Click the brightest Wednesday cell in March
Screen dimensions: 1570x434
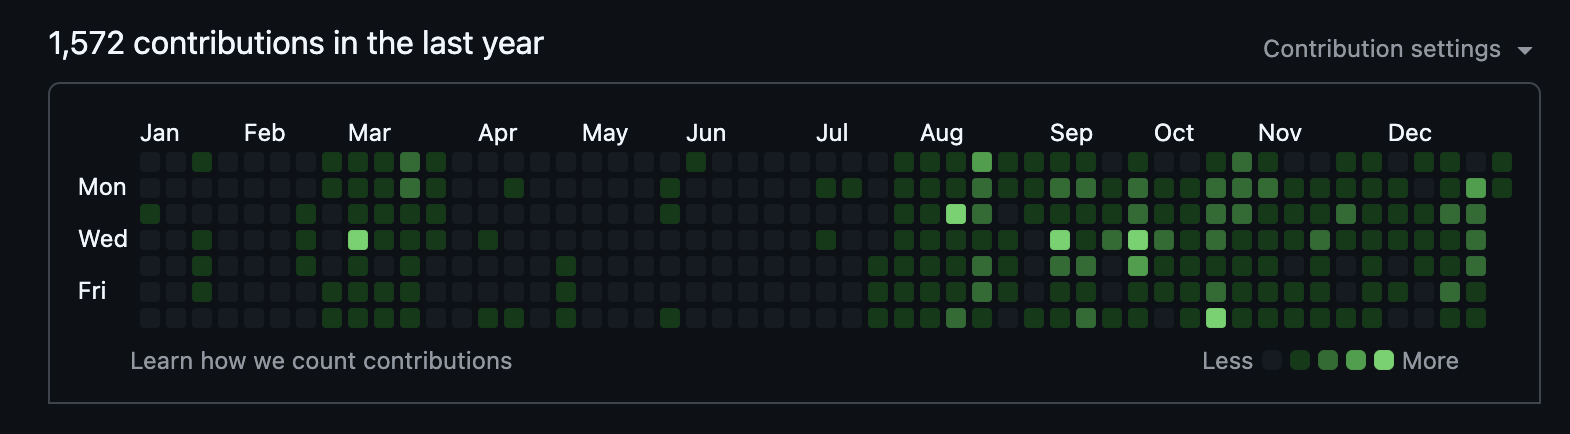[358, 240]
